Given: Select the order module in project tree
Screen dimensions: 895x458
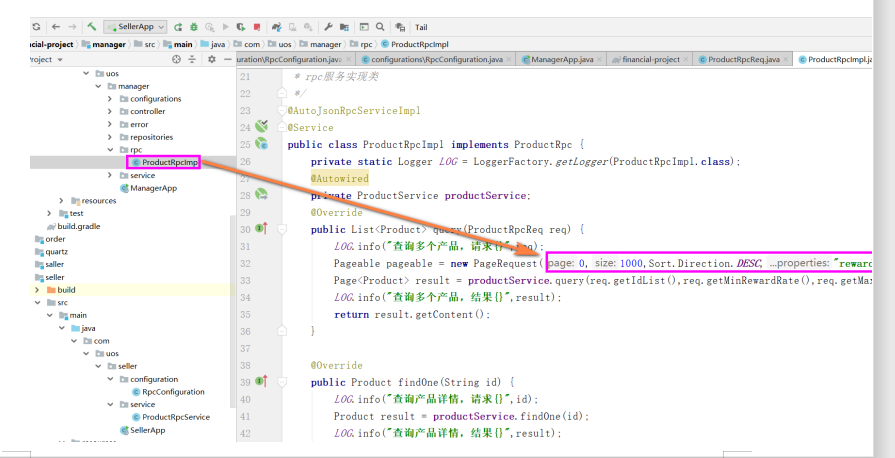Looking at the screenshot, I should 50,239.
